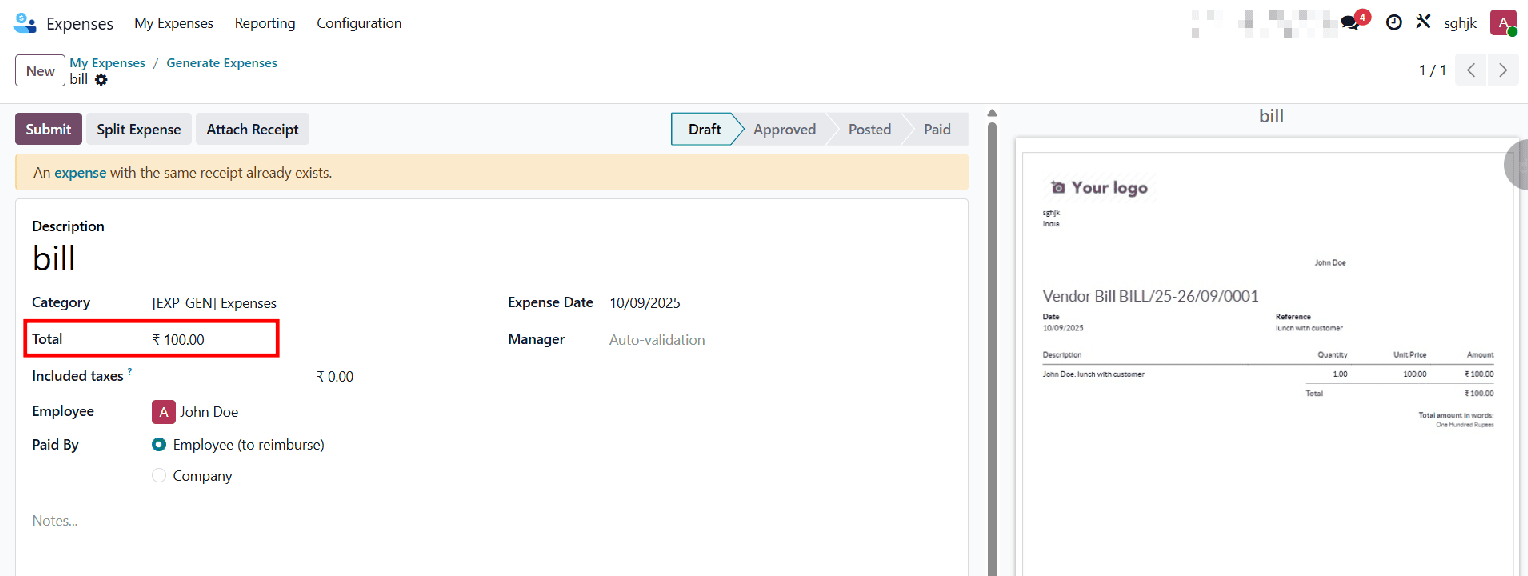Open the Manager field set to Auto-validation
The height and width of the screenshot is (576, 1528).
click(657, 339)
